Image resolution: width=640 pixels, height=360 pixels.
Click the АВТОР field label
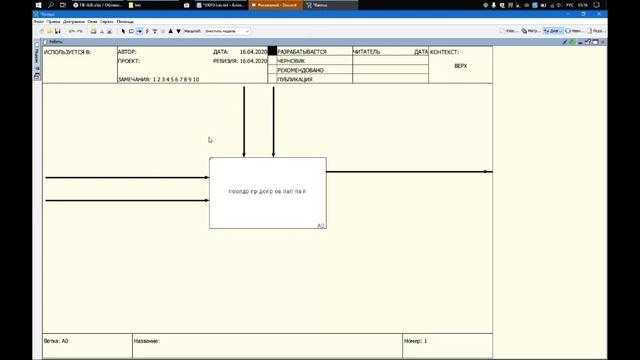click(x=127, y=52)
